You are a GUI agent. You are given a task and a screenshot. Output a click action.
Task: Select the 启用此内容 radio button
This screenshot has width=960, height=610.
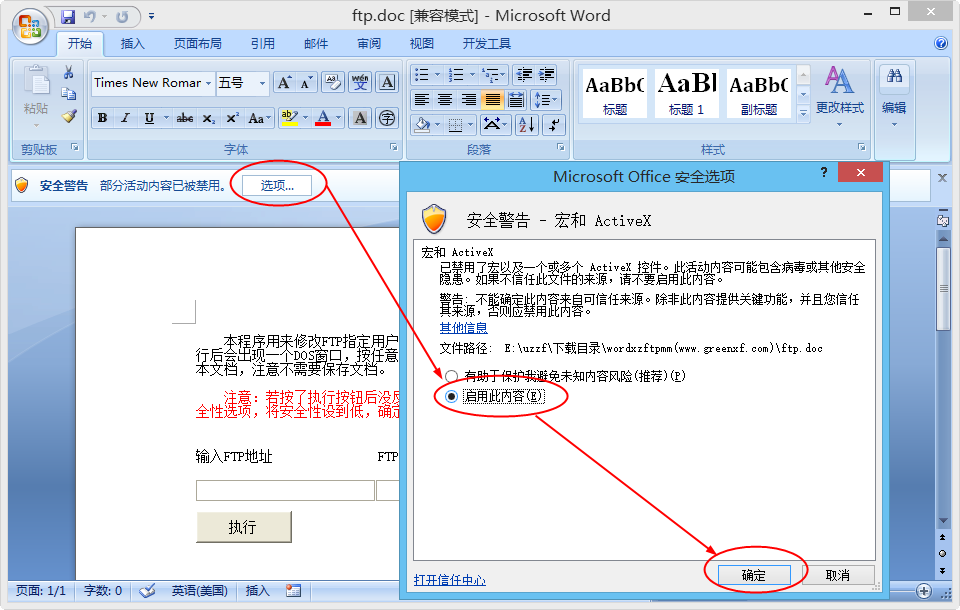point(452,396)
